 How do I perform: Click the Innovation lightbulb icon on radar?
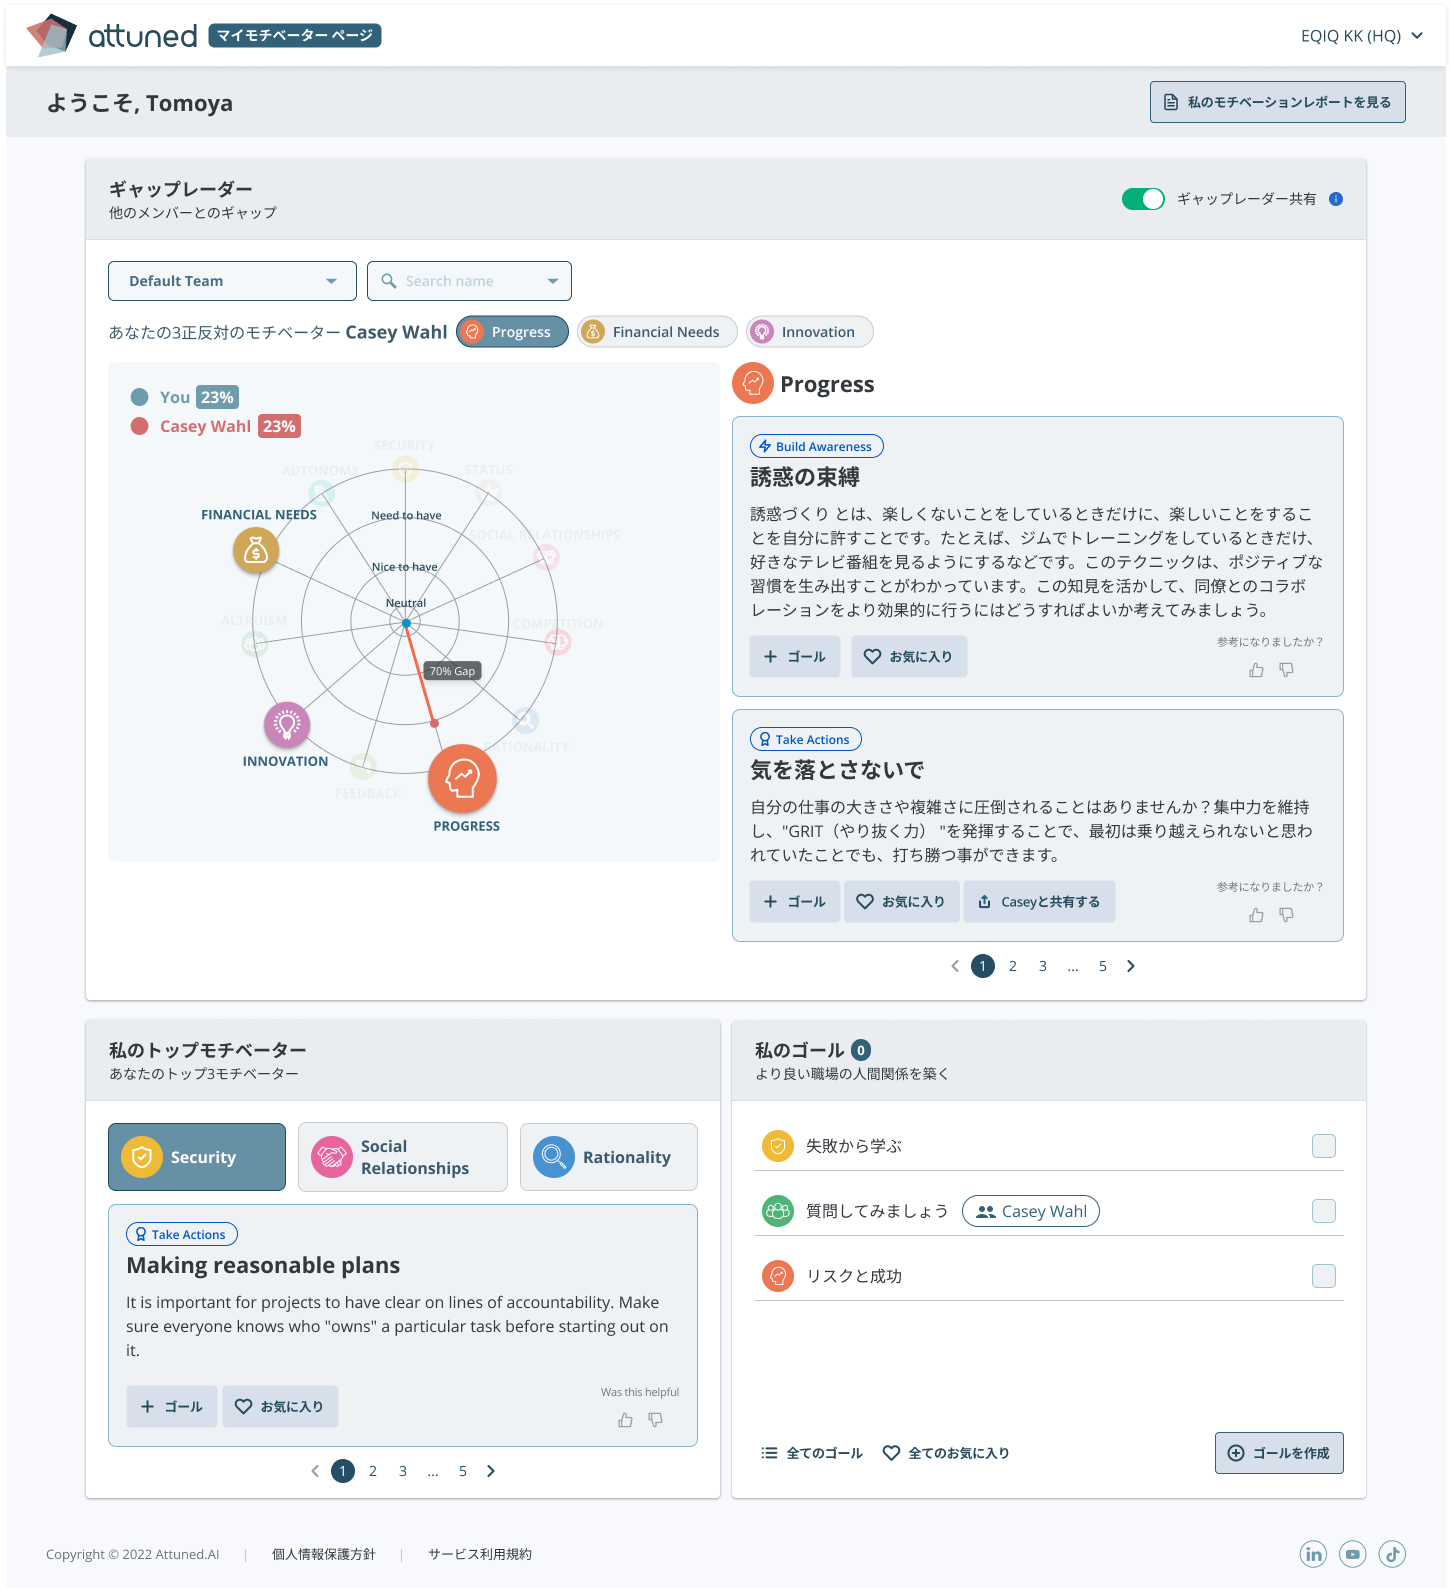pos(287,725)
